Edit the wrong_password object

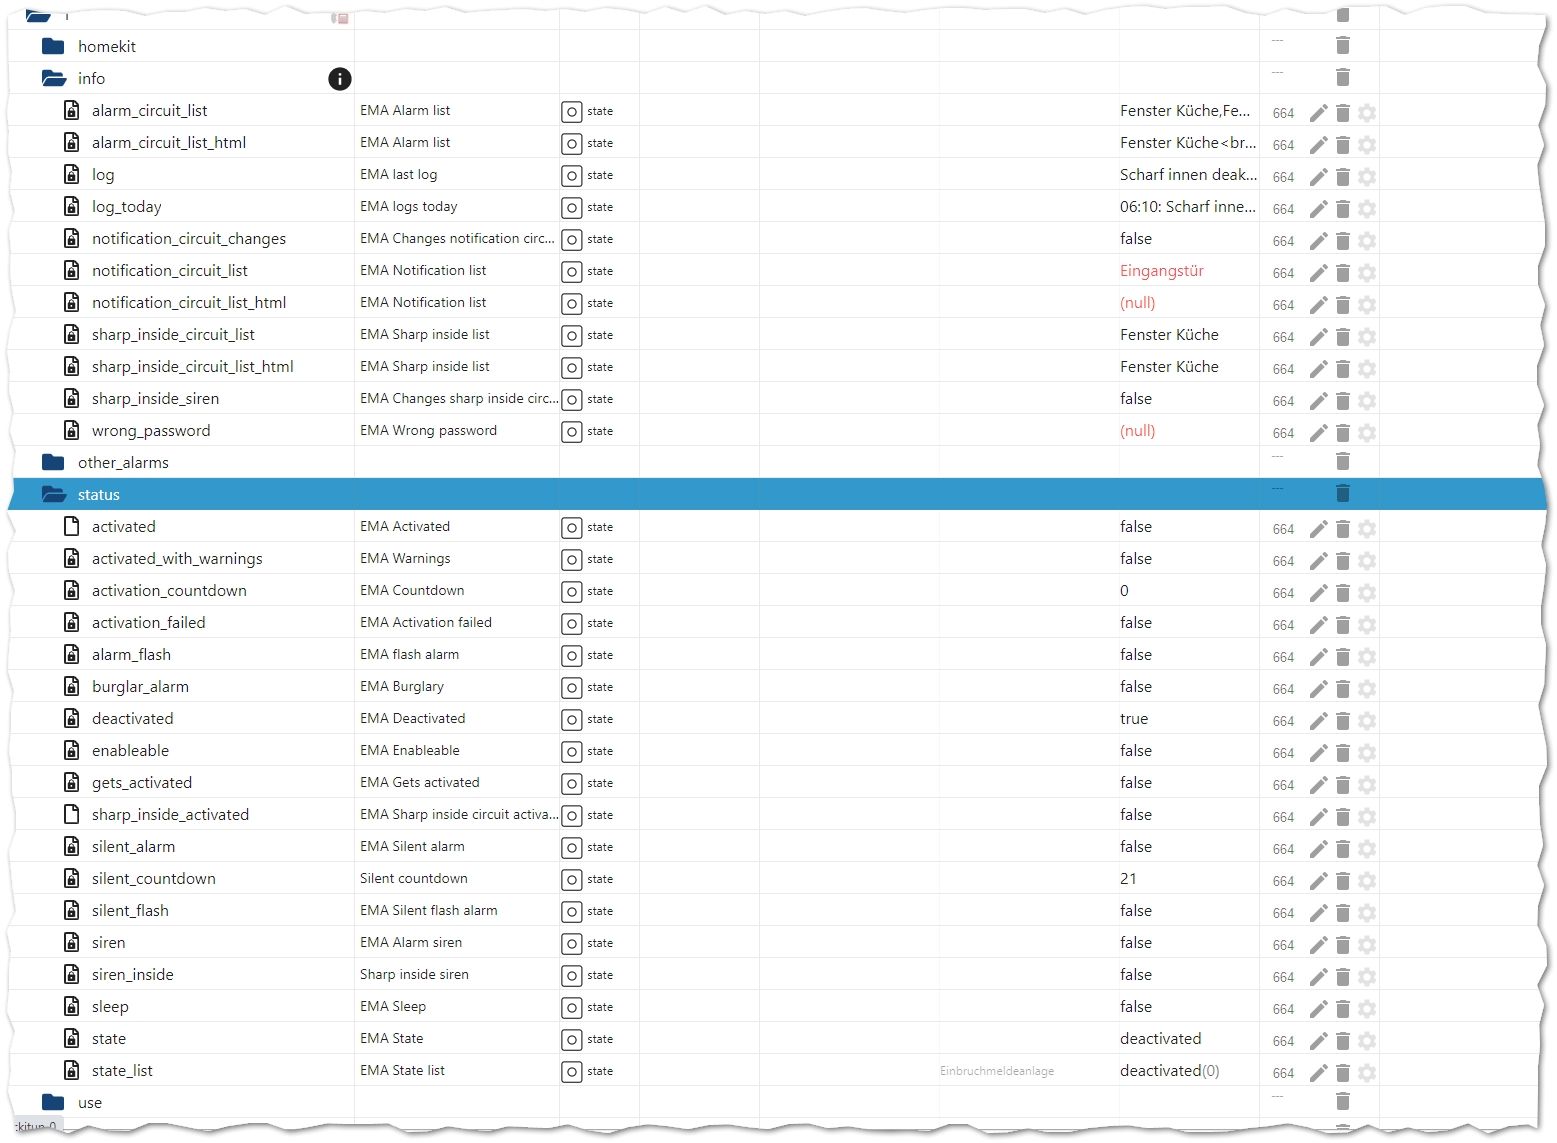click(x=1318, y=433)
